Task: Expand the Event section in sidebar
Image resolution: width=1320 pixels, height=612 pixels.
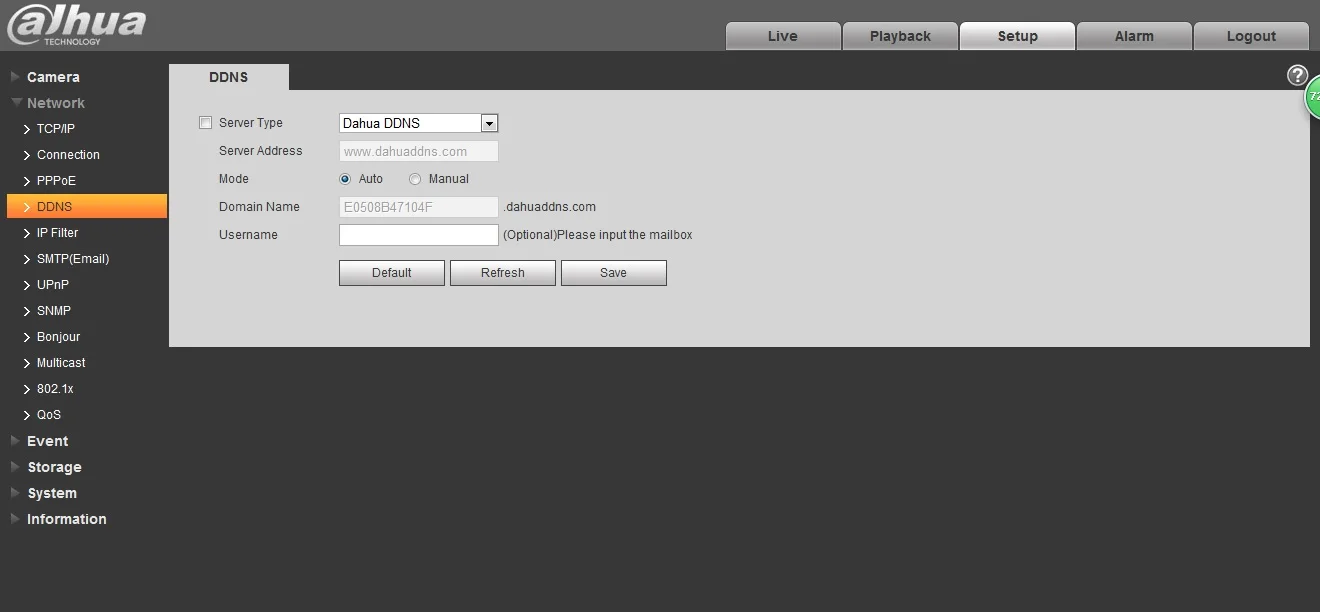Action: click(48, 441)
